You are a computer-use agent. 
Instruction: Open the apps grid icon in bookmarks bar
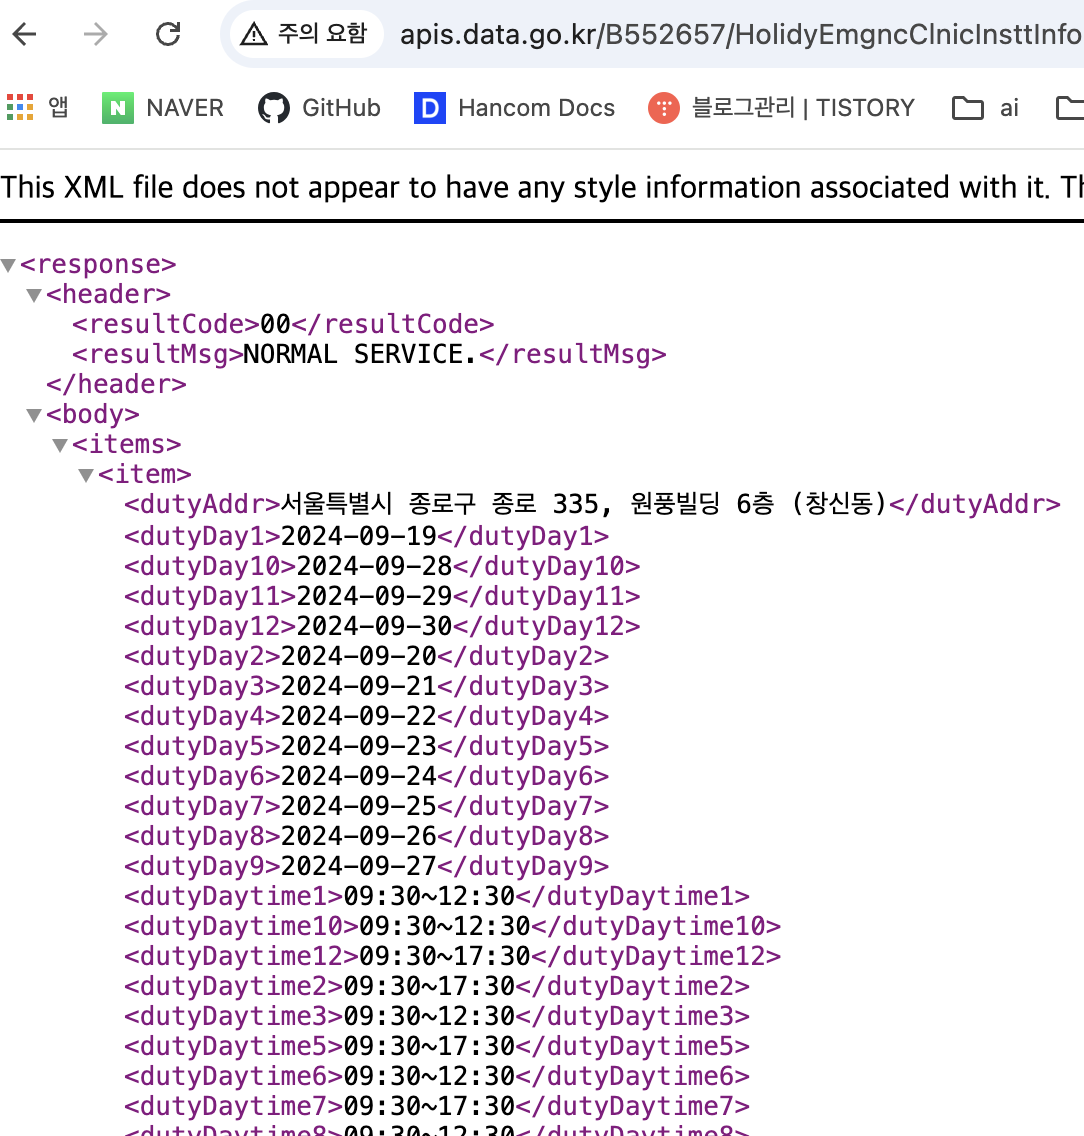click(20, 108)
